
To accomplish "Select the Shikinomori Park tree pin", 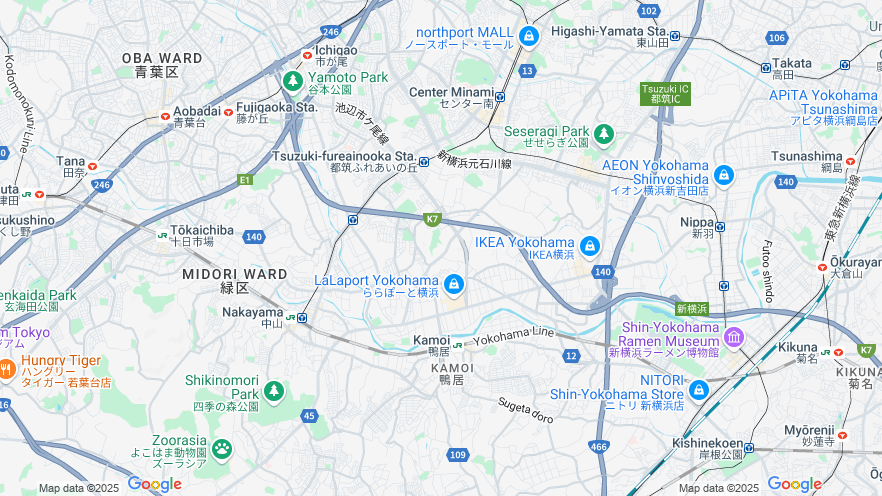I will [x=274, y=390].
